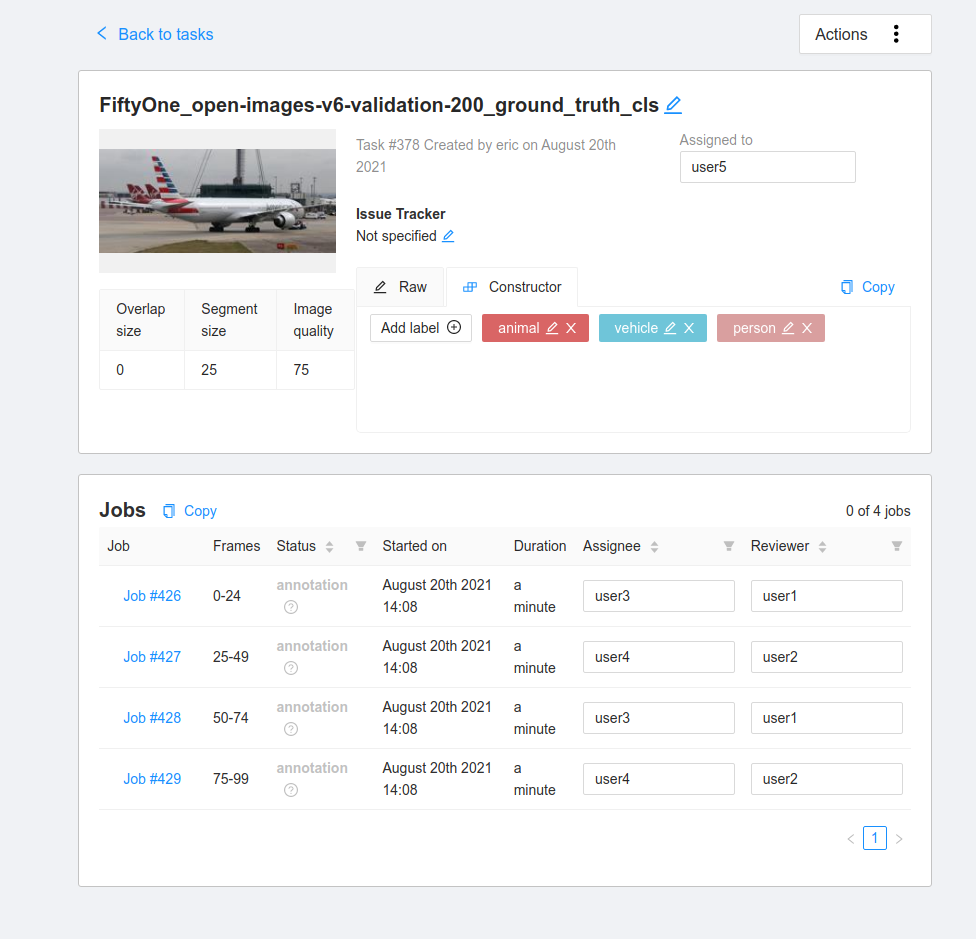Open Reviewer column filter icon
976x939 pixels.
pos(896,546)
